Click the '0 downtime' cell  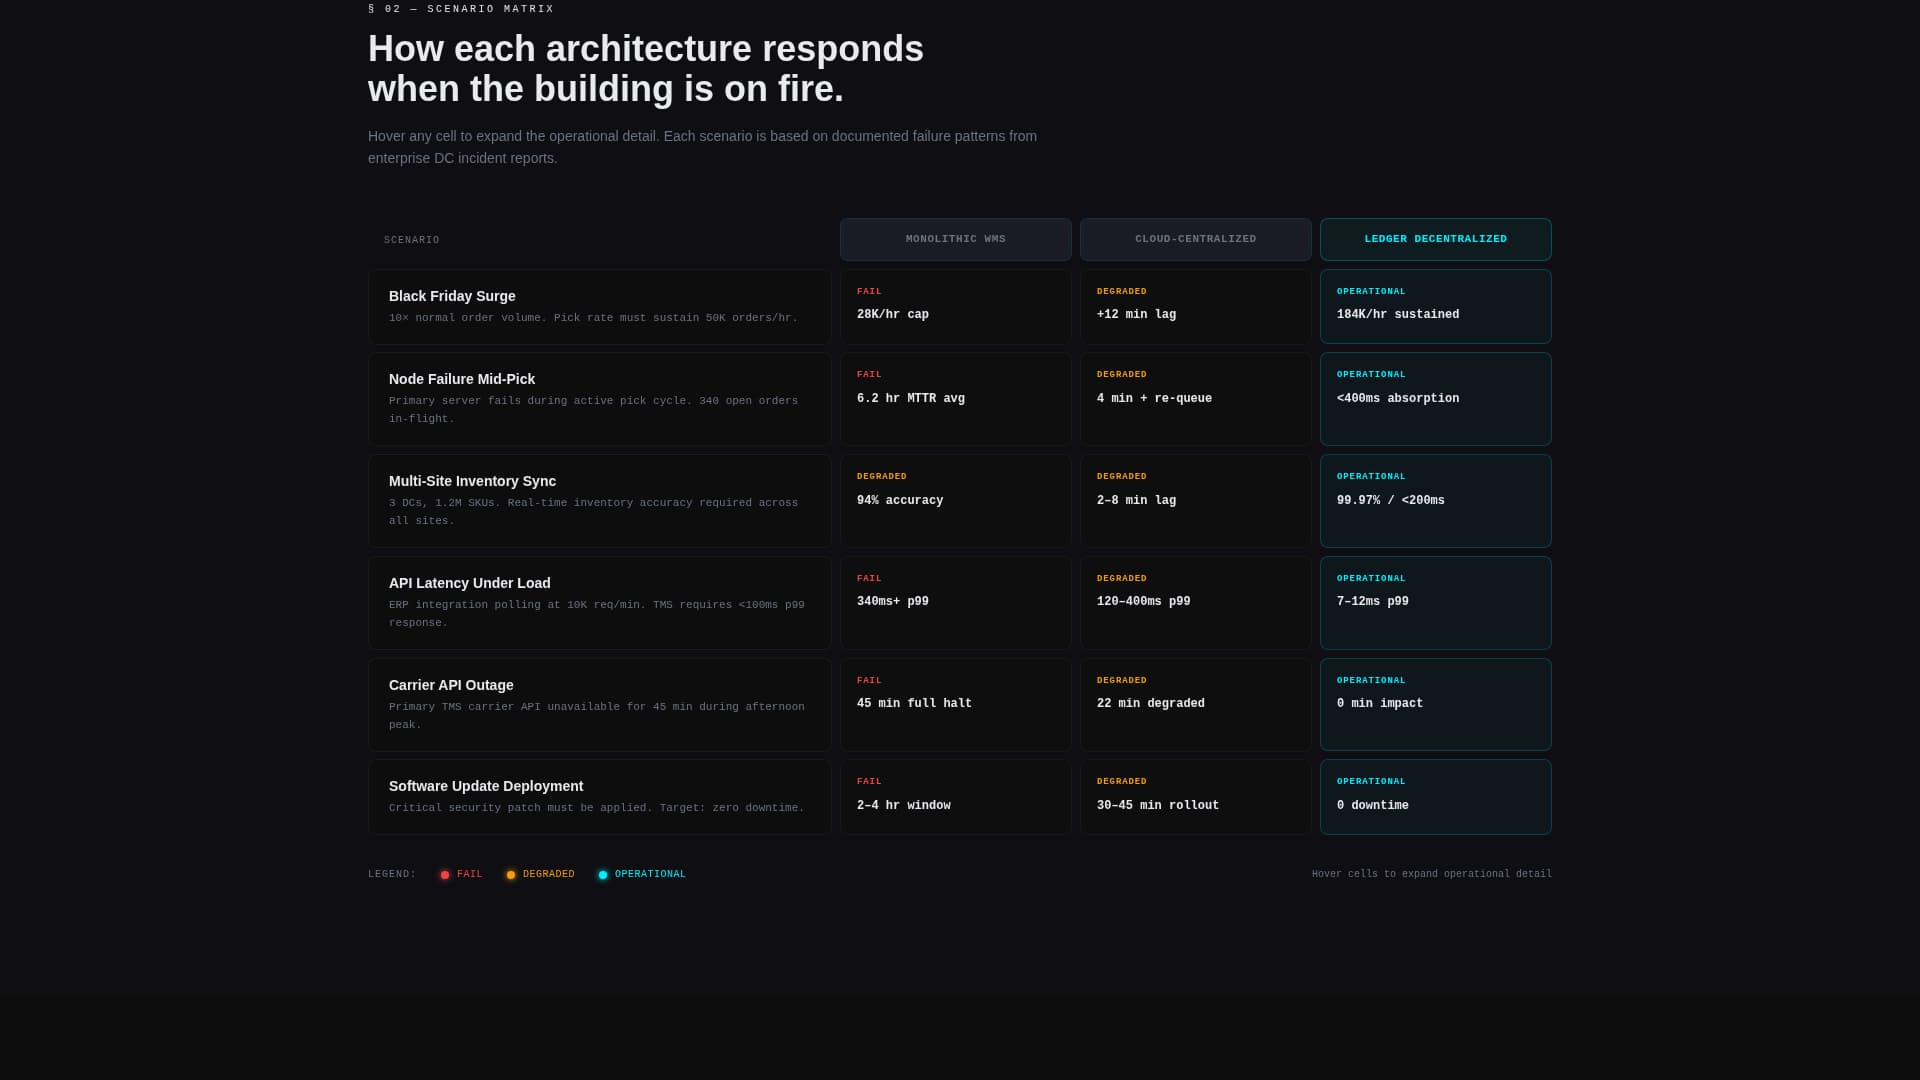1435,797
